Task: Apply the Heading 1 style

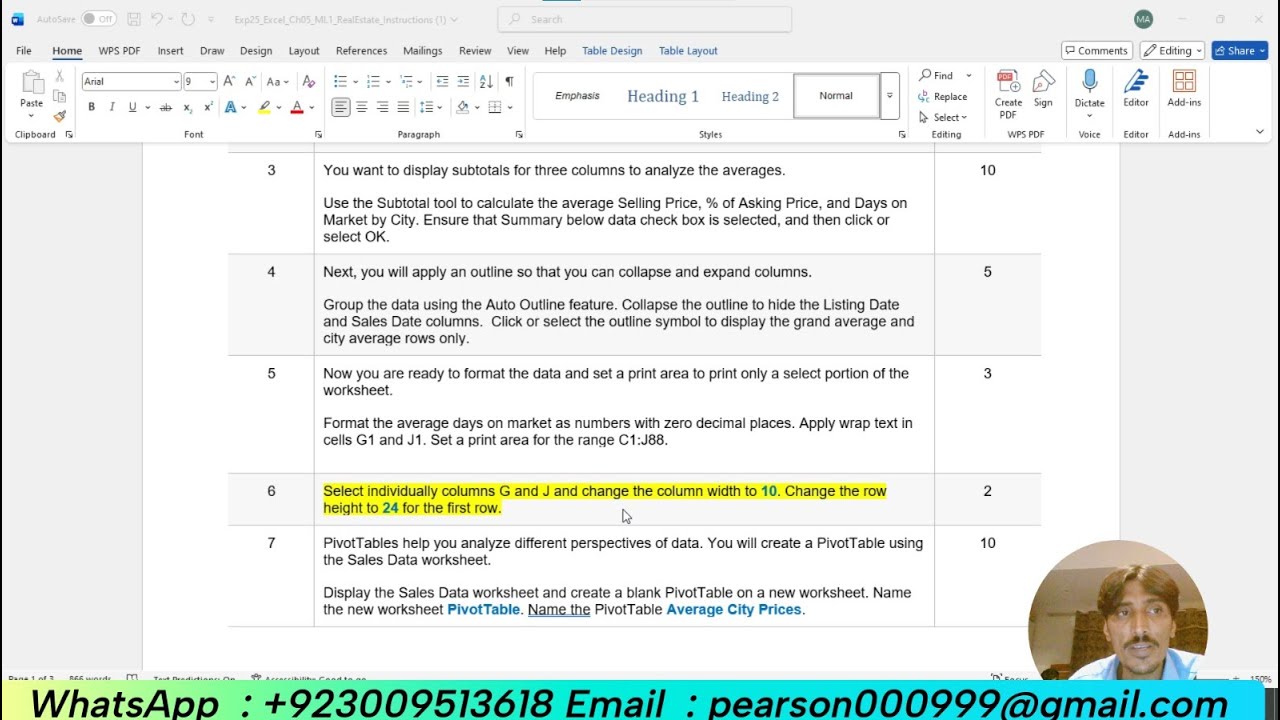Action: [x=663, y=96]
